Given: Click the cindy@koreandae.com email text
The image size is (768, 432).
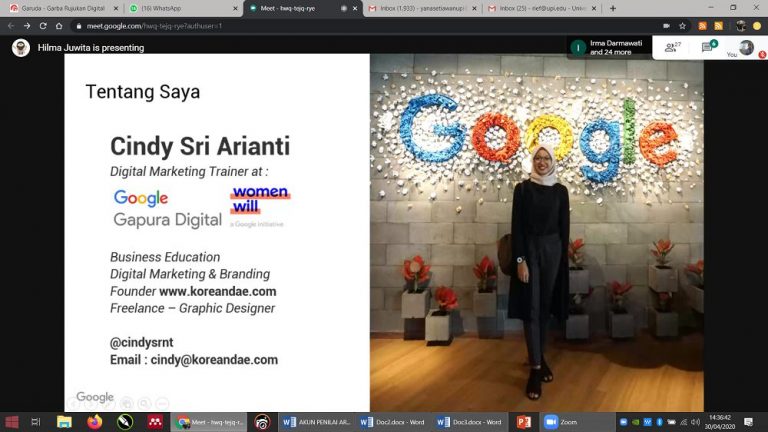Looking at the screenshot, I should 214,360.
